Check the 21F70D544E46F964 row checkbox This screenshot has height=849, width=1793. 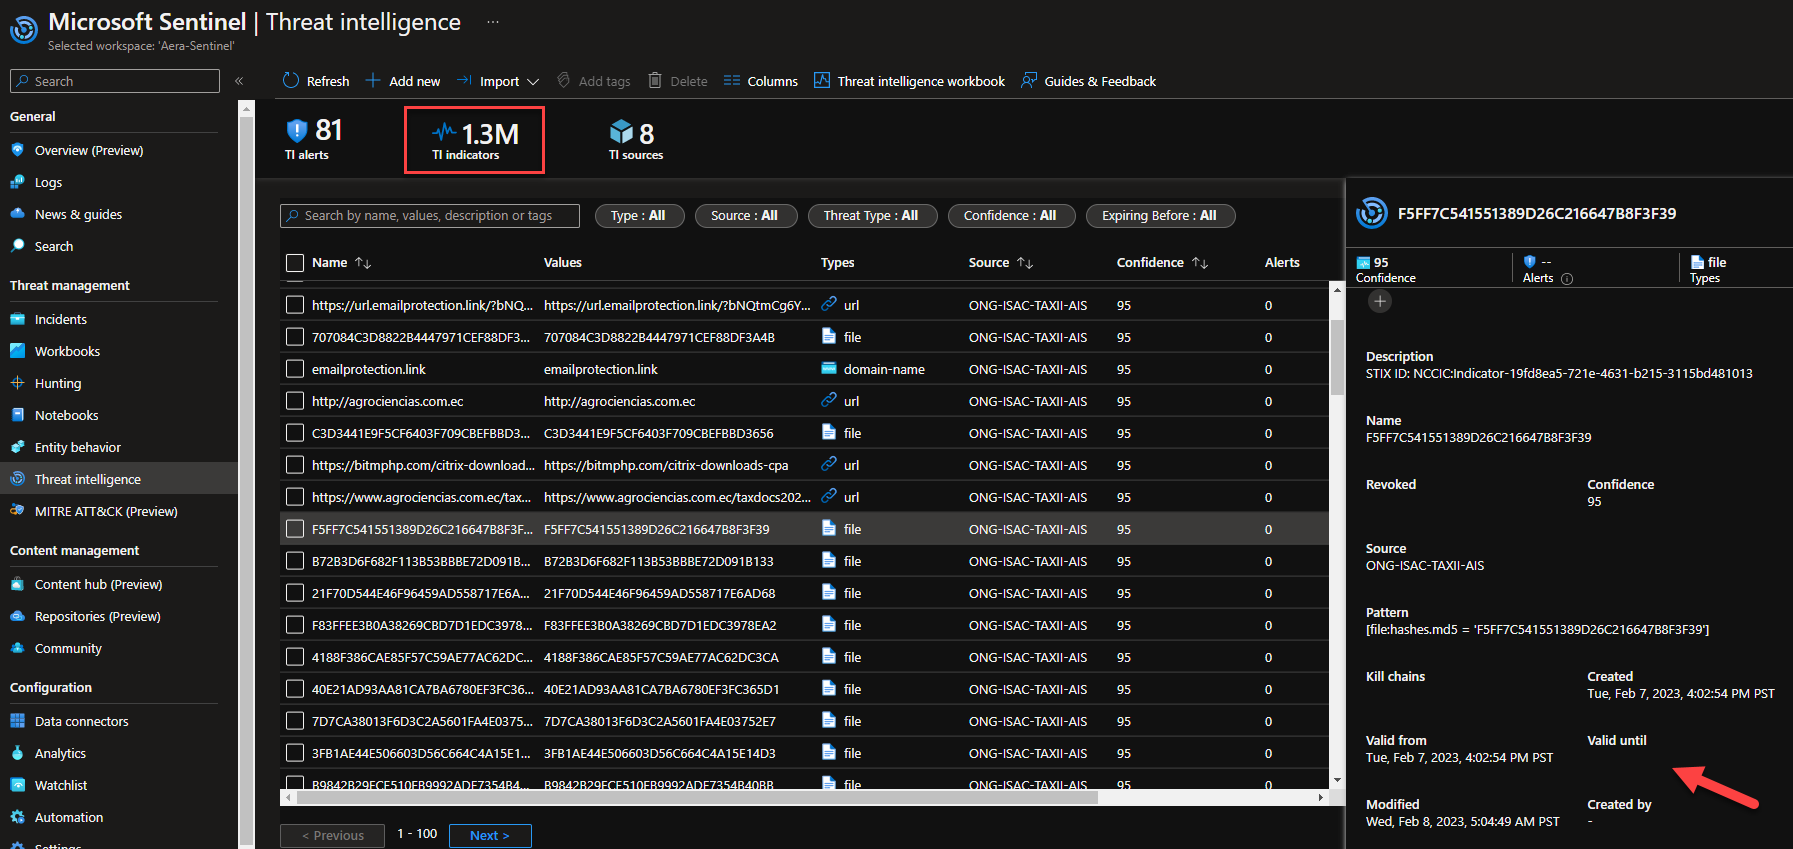coord(295,593)
